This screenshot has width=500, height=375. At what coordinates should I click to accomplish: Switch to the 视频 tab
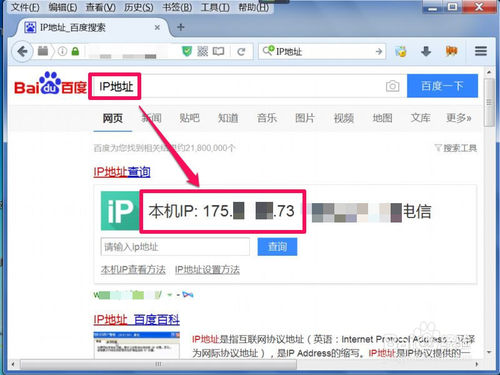(344, 118)
